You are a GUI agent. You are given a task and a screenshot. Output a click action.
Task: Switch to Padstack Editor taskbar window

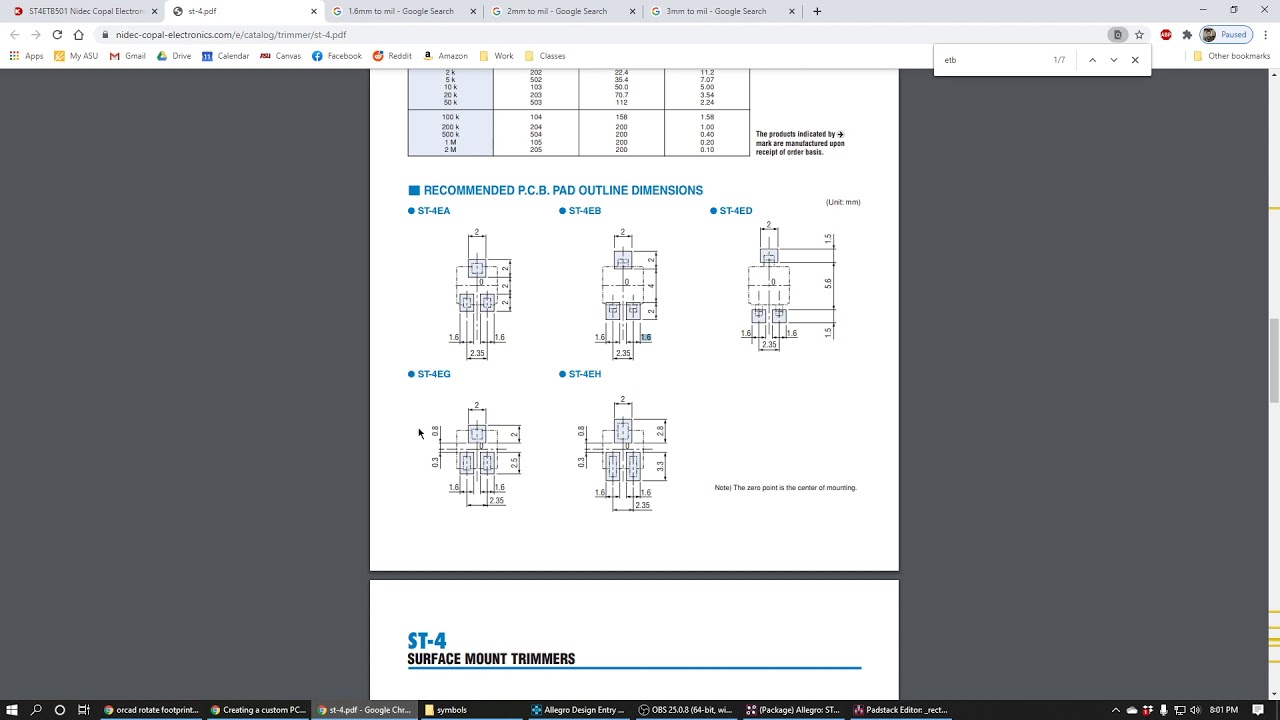click(x=899, y=710)
